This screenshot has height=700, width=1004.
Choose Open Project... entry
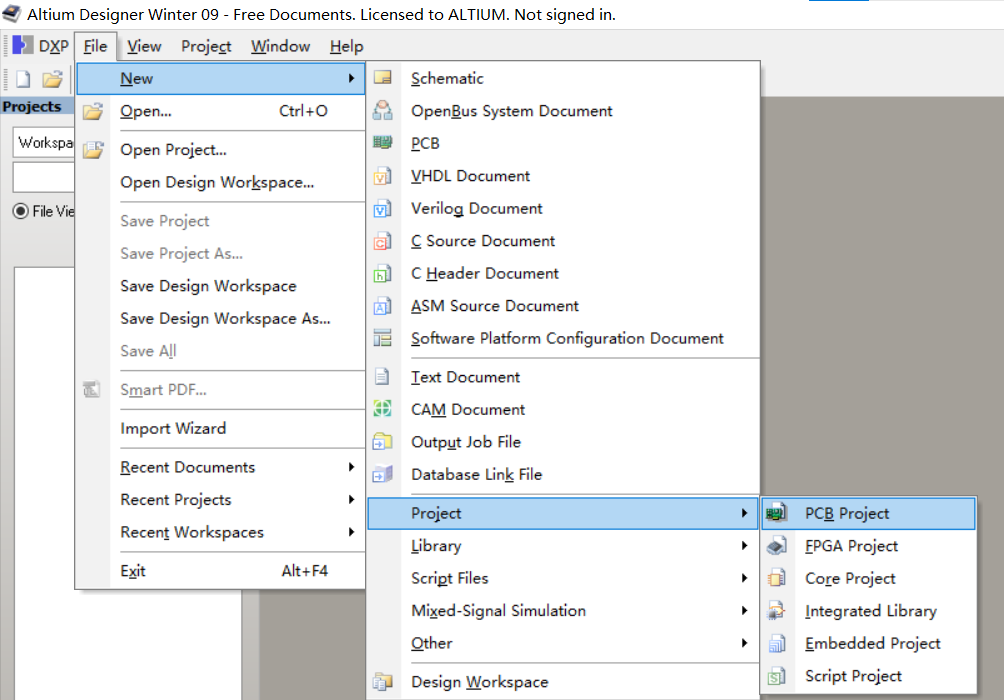pos(221,149)
